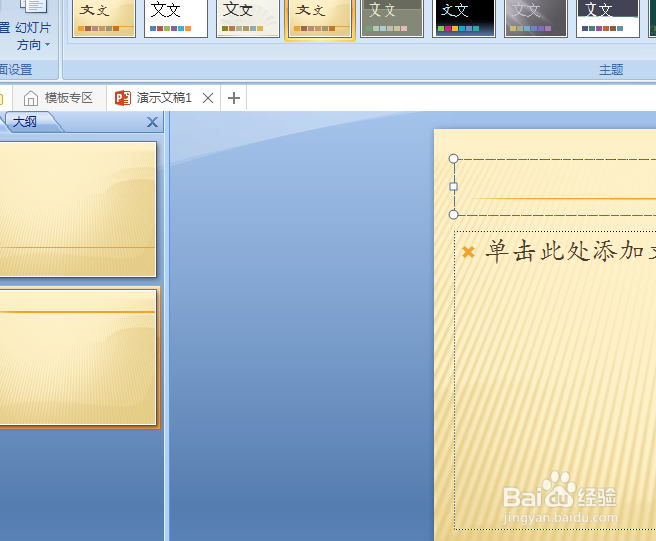Switch to the 大纲 outline tab
This screenshot has width=656, height=541.
click(x=25, y=122)
